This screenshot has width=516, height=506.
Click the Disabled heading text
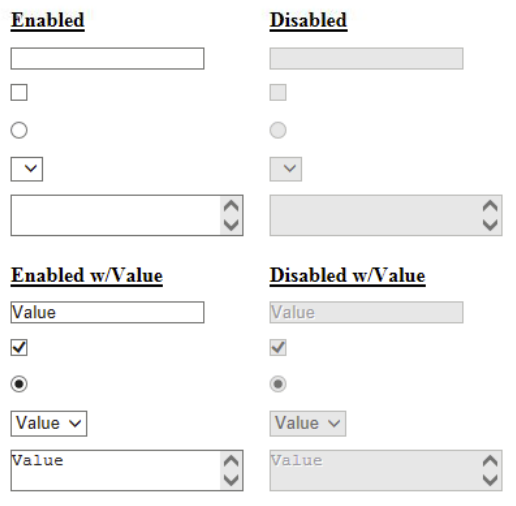pyautogui.click(x=308, y=20)
